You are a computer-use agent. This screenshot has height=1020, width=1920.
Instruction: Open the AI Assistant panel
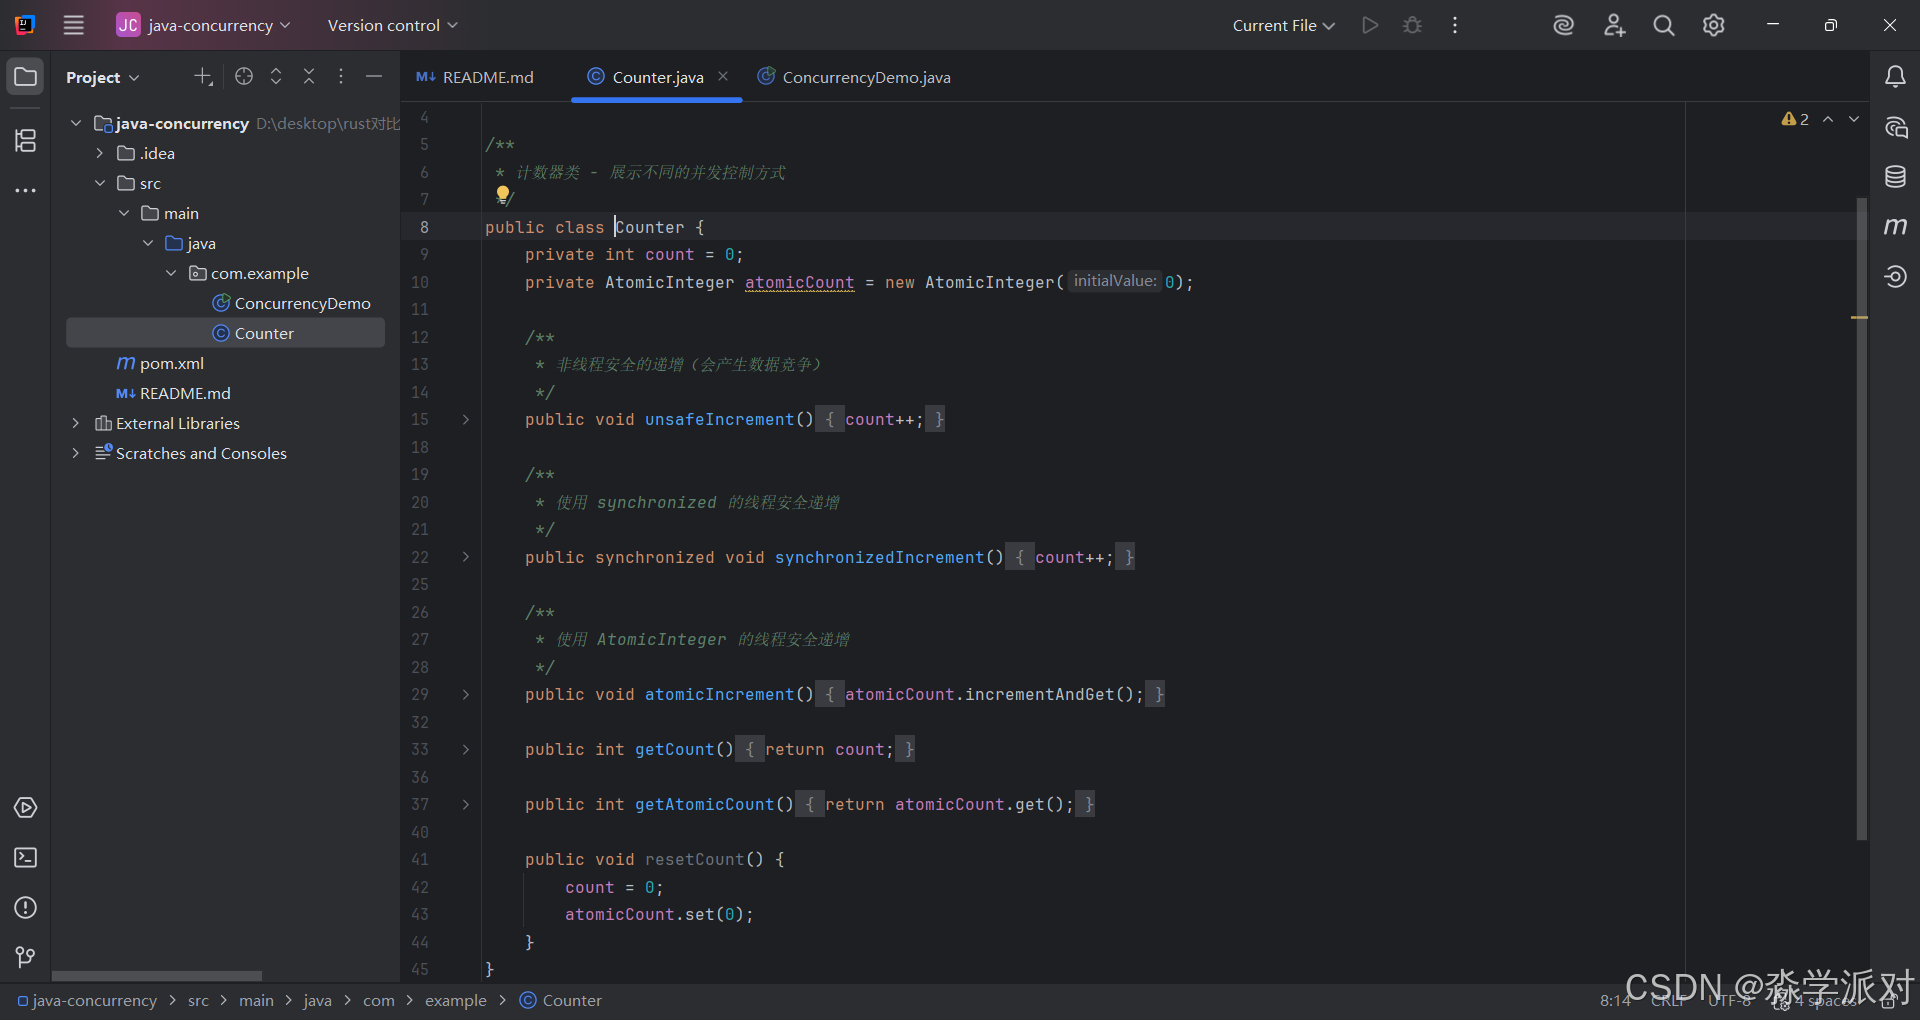1896,127
